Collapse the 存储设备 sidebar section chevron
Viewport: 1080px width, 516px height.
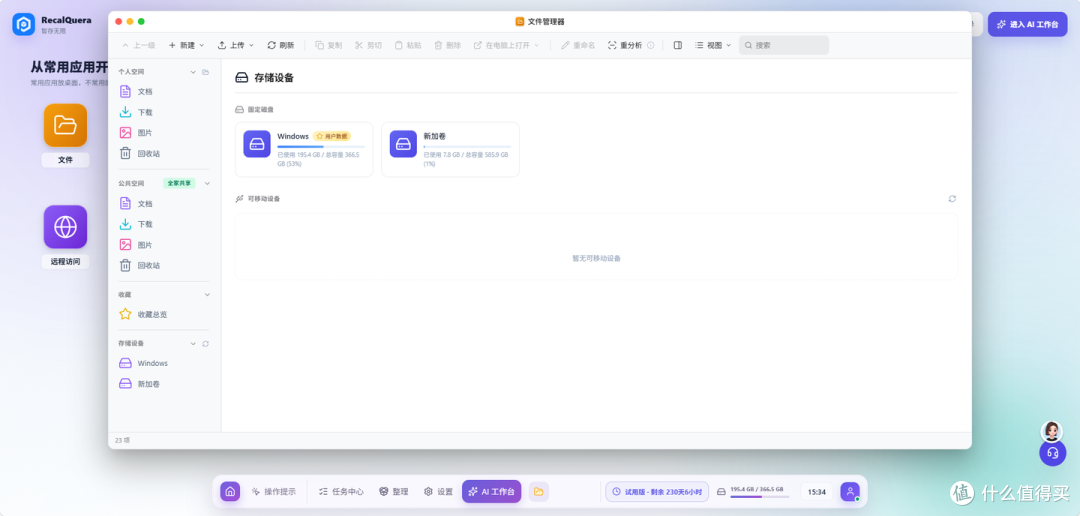[x=194, y=343]
